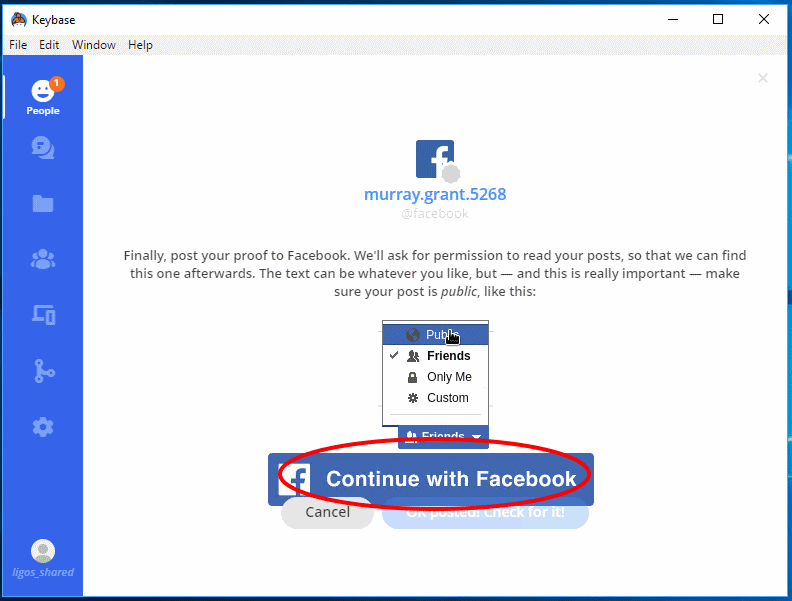Click murray.grant.5268 username link
The height and width of the screenshot is (601, 792).
coord(435,194)
